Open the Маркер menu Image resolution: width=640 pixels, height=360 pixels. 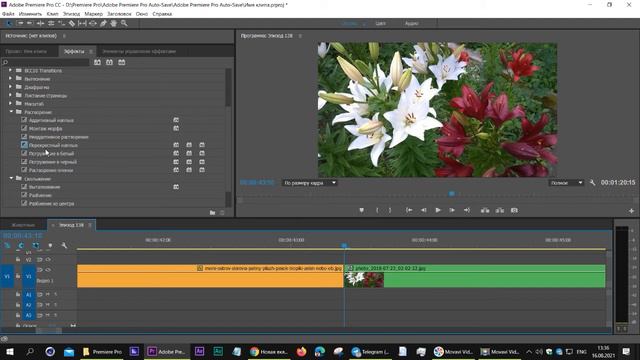[x=93, y=14]
